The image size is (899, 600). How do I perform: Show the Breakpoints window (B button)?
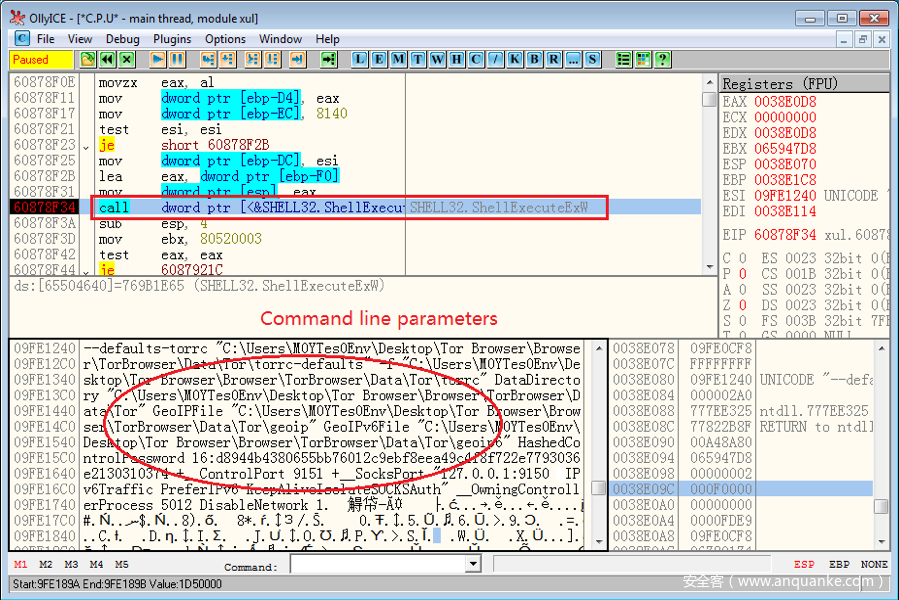(534, 60)
